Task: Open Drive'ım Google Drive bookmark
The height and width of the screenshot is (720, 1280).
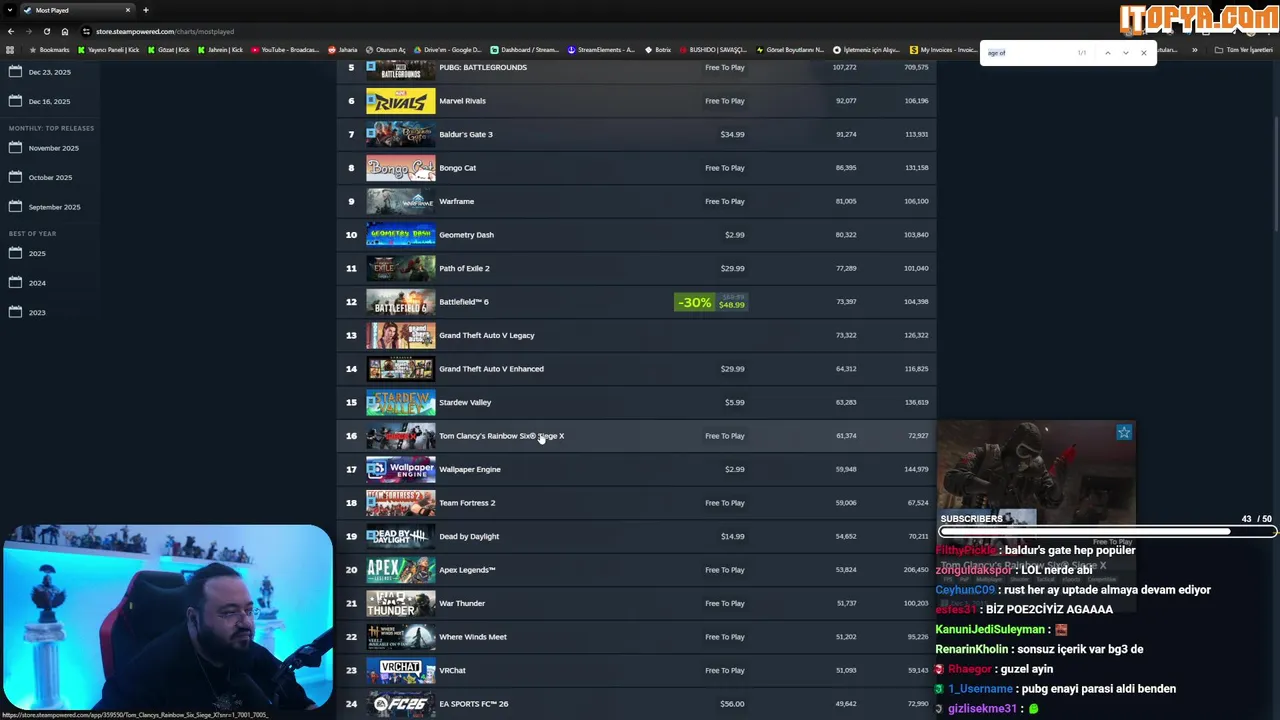Action: 447,50
